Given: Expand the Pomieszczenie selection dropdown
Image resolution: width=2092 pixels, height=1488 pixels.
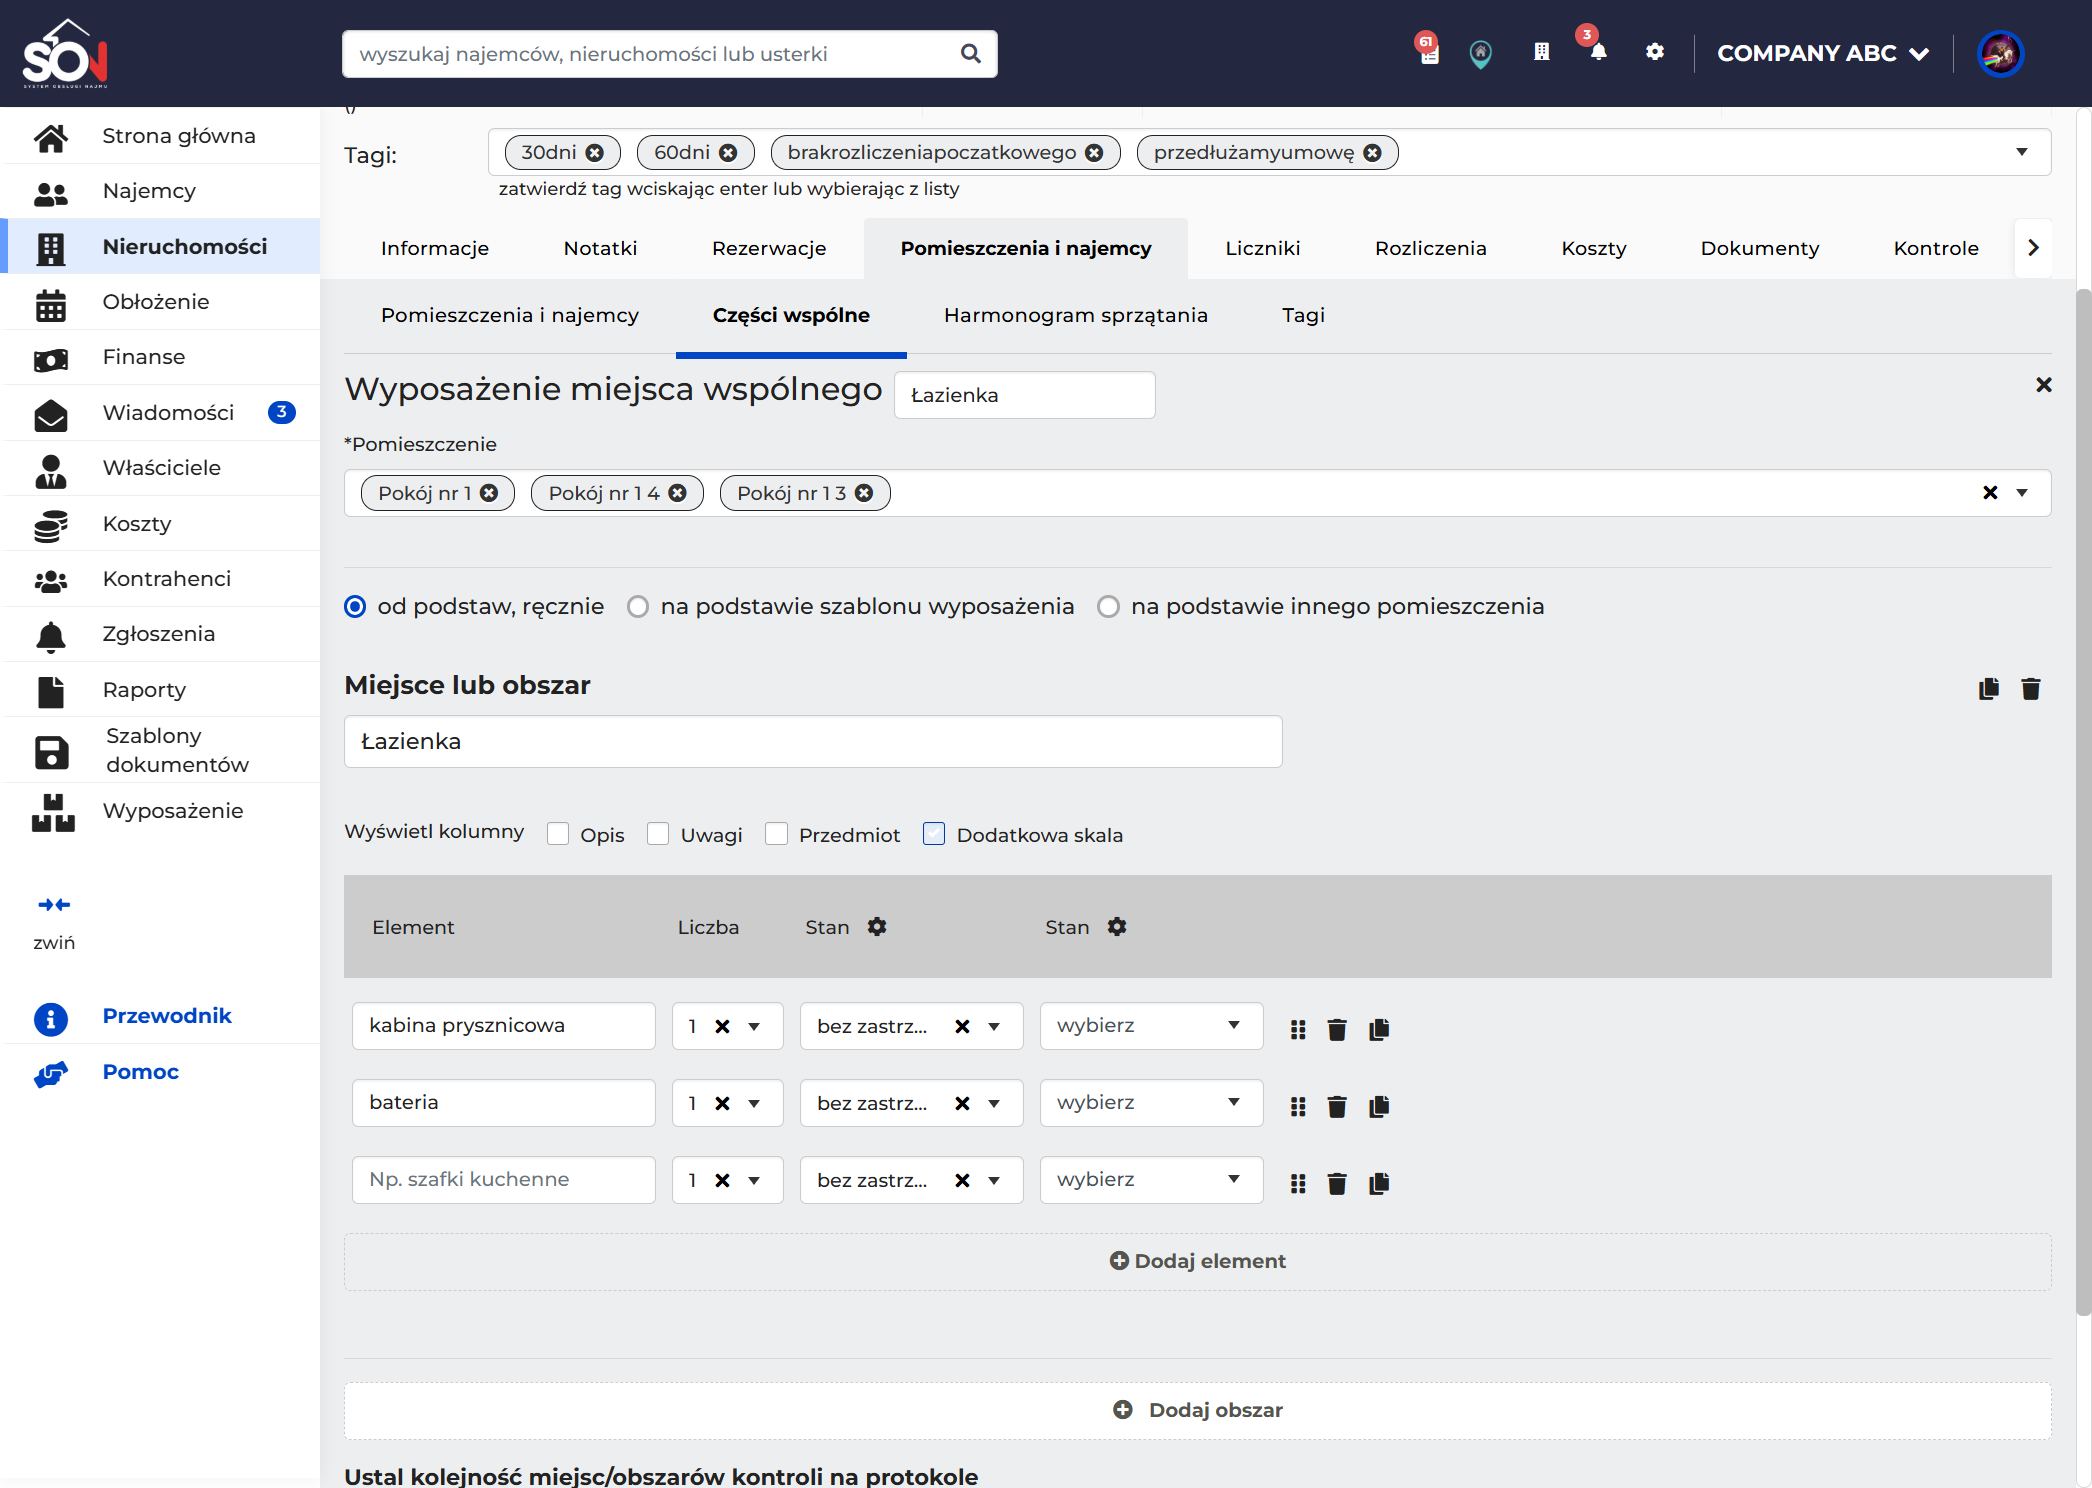Looking at the screenshot, I should coord(2022,493).
